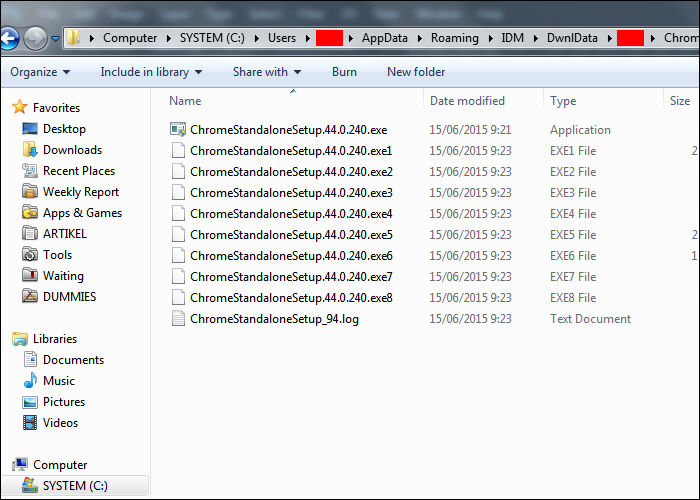Expand the arrow after Roaming breadcrumb
The image size is (700, 500).
tap(491, 38)
